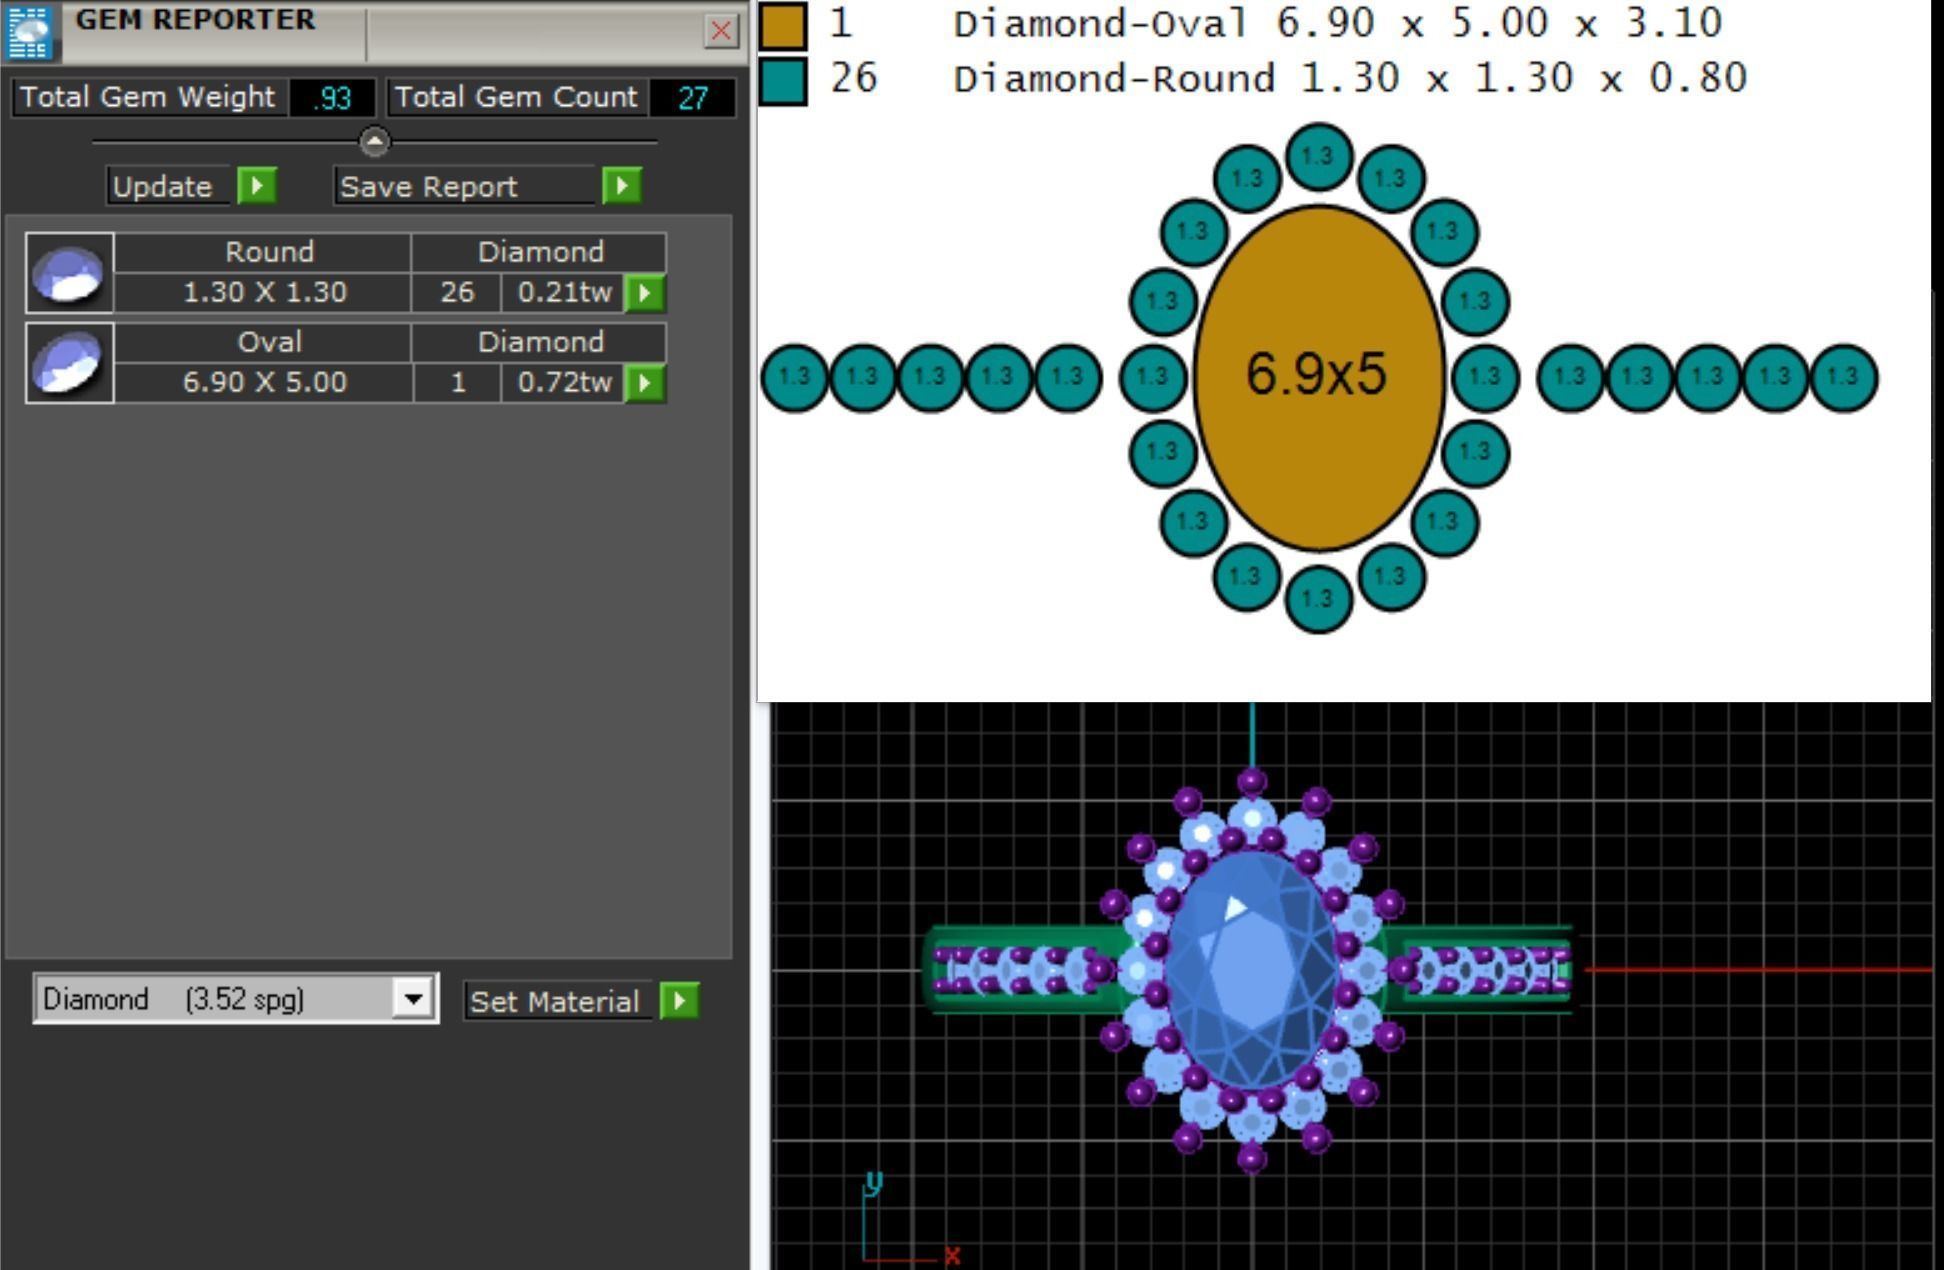Select the Oval diamond gem thumbnail
The width and height of the screenshot is (1944, 1270).
[69, 363]
